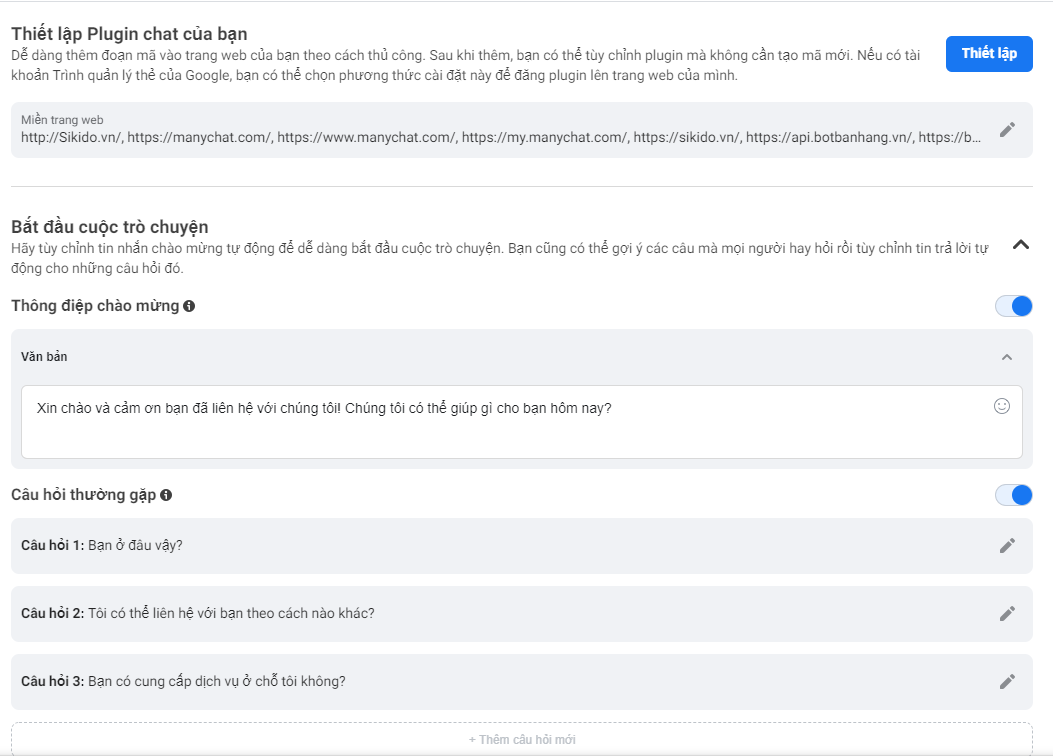Click the Văn bản header label
The image size is (1053, 756).
point(44,357)
